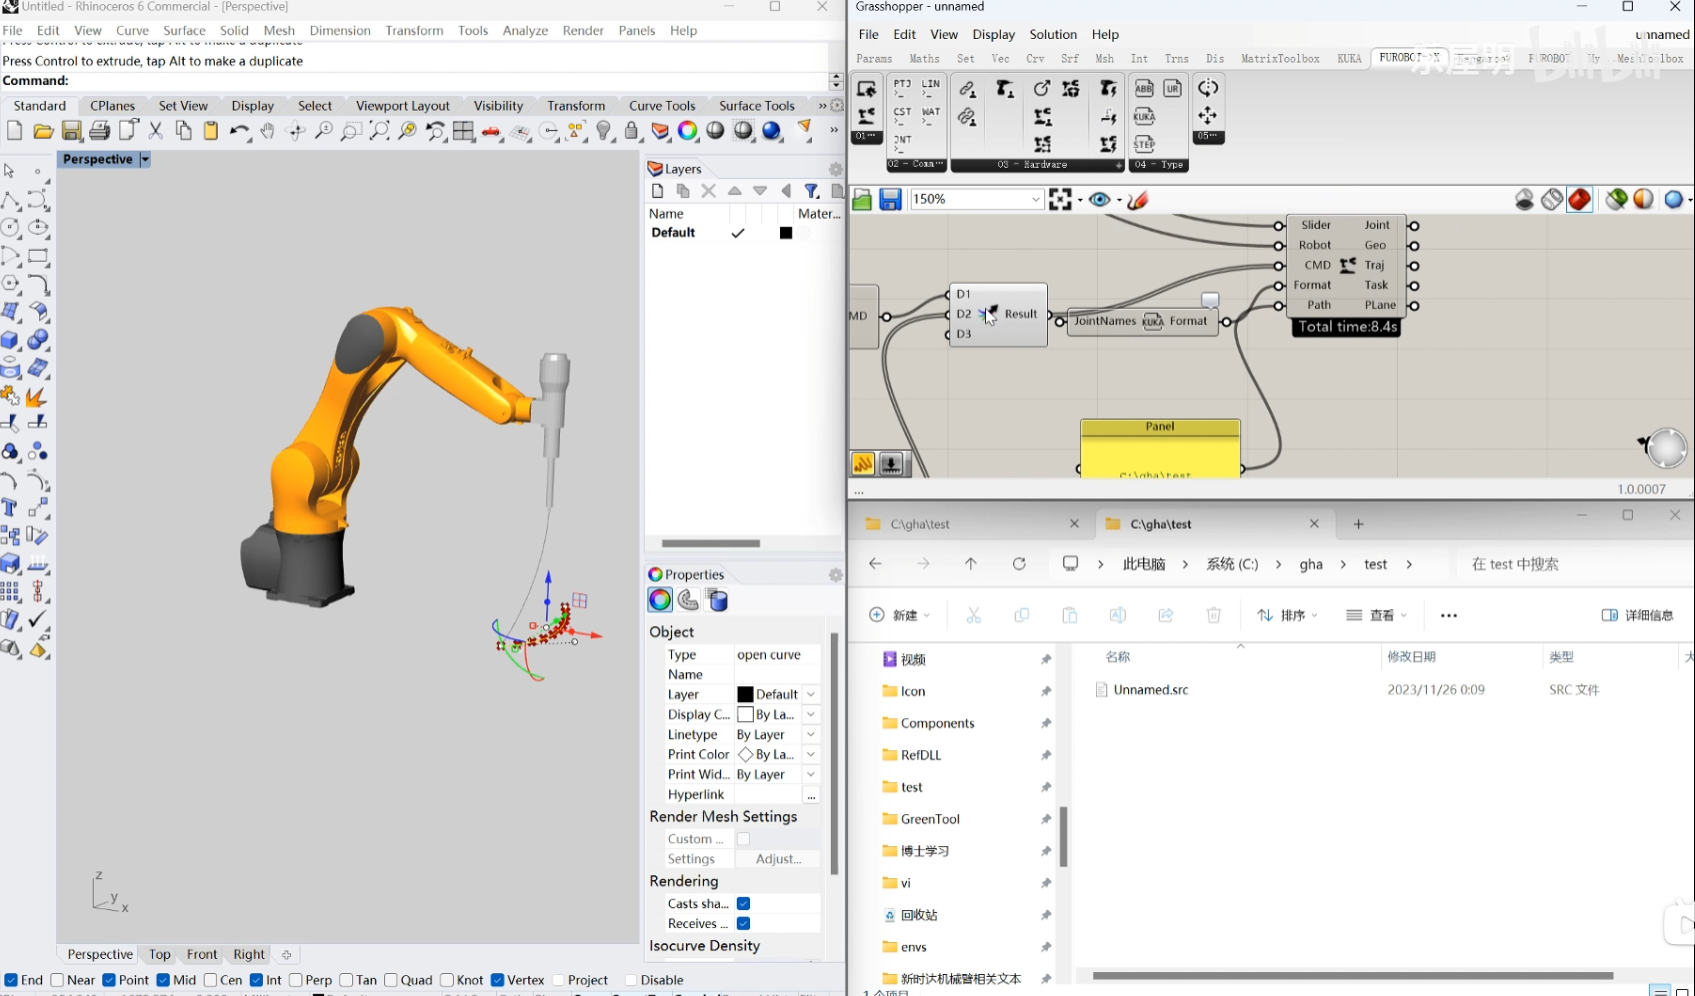This screenshot has width=1695, height=996.
Task: Click the Adjust... render mesh button
Action: 778,859
